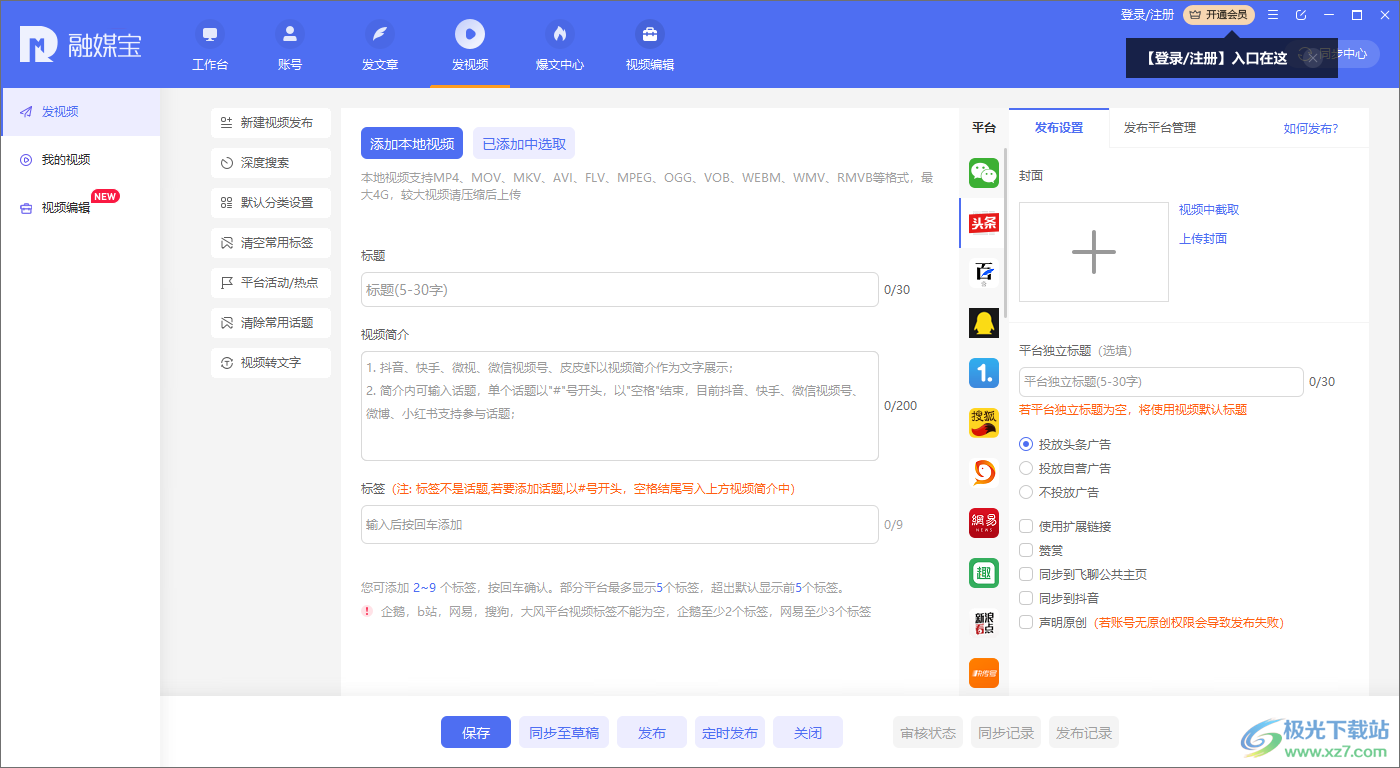
Task: Open the 视频编辑 briefcase icon
Action: [650, 34]
